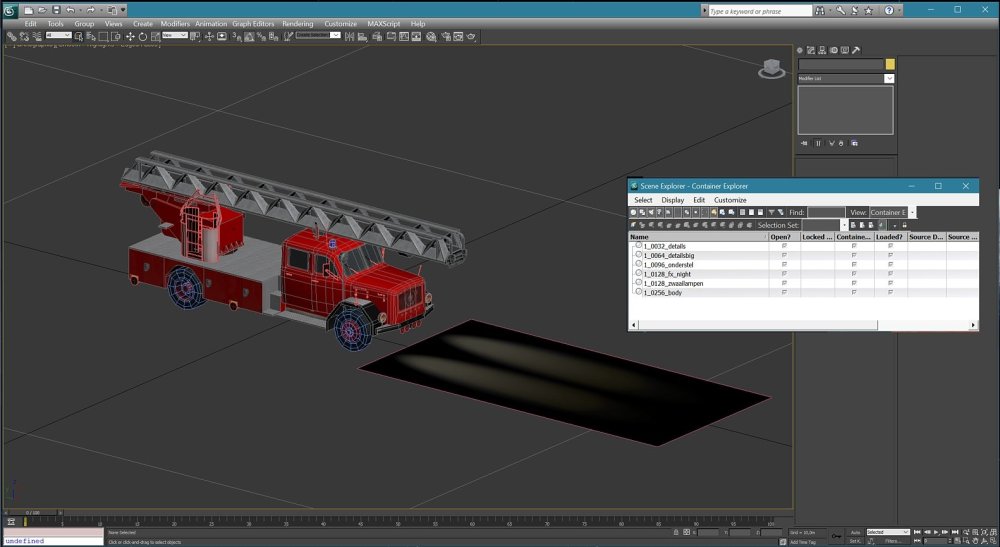Toggle Container checkbox for 1_0128_fx_night
Screen dimensions: 1000x547
[x=853, y=274]
